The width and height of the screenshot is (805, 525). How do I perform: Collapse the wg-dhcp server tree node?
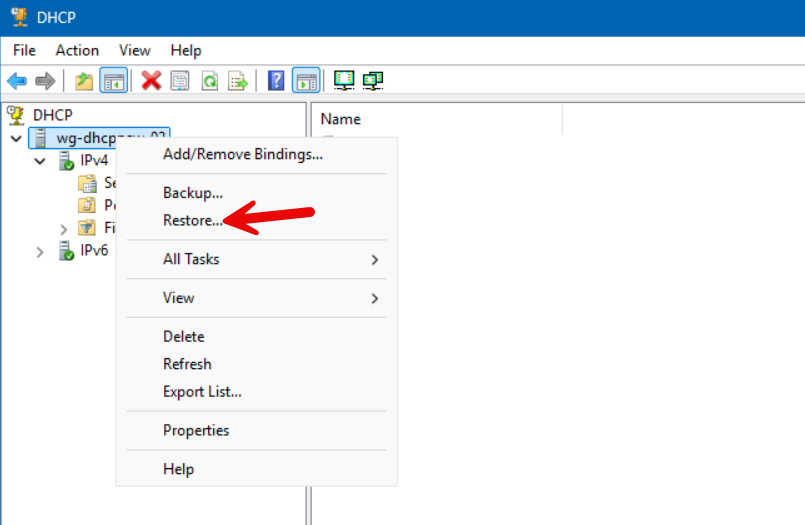pos(16,138)
